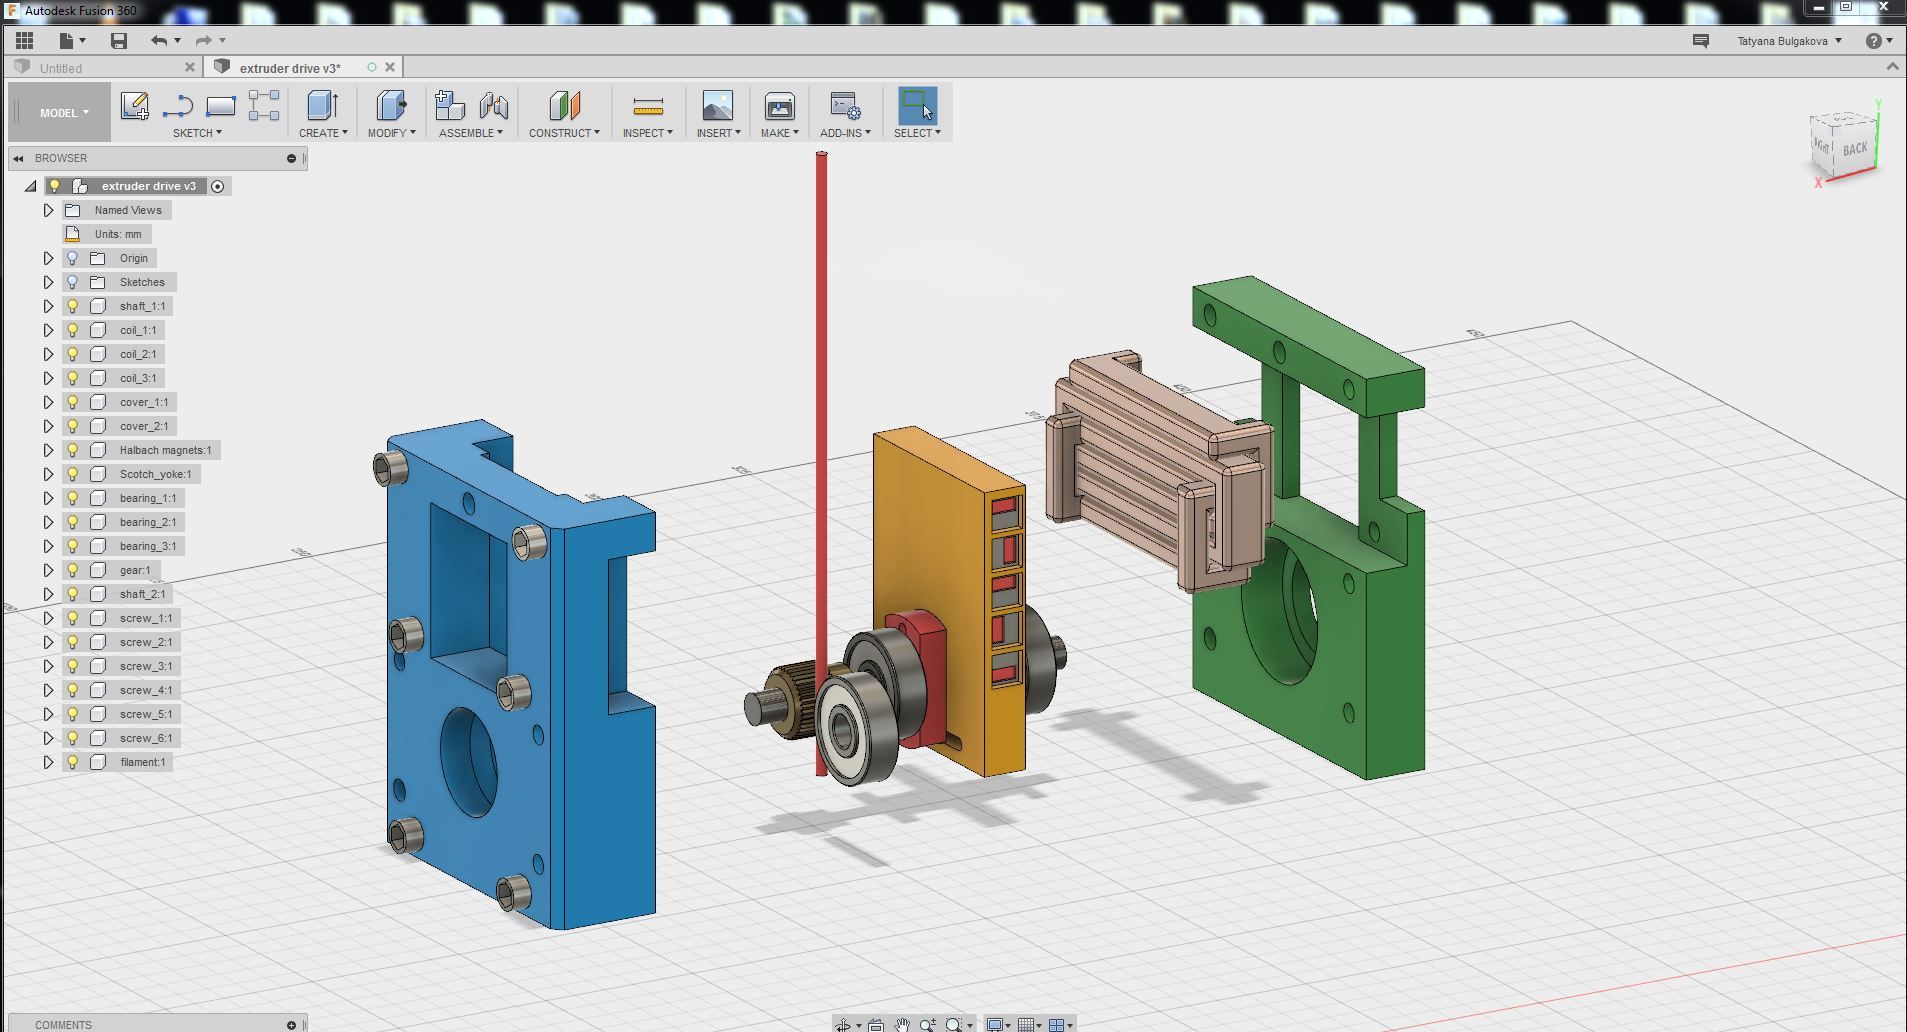This screenshot has height=1032, width=1907.
Task: Activate the Select tool
Action: (916, 105)
